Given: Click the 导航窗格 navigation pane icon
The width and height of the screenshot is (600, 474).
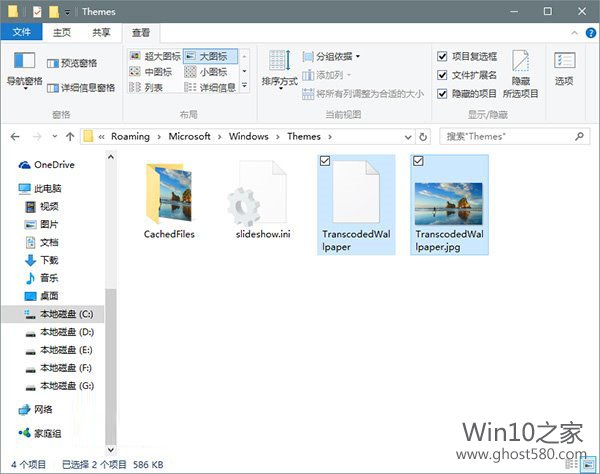Looking at the screenshot, I should [24, 66].
